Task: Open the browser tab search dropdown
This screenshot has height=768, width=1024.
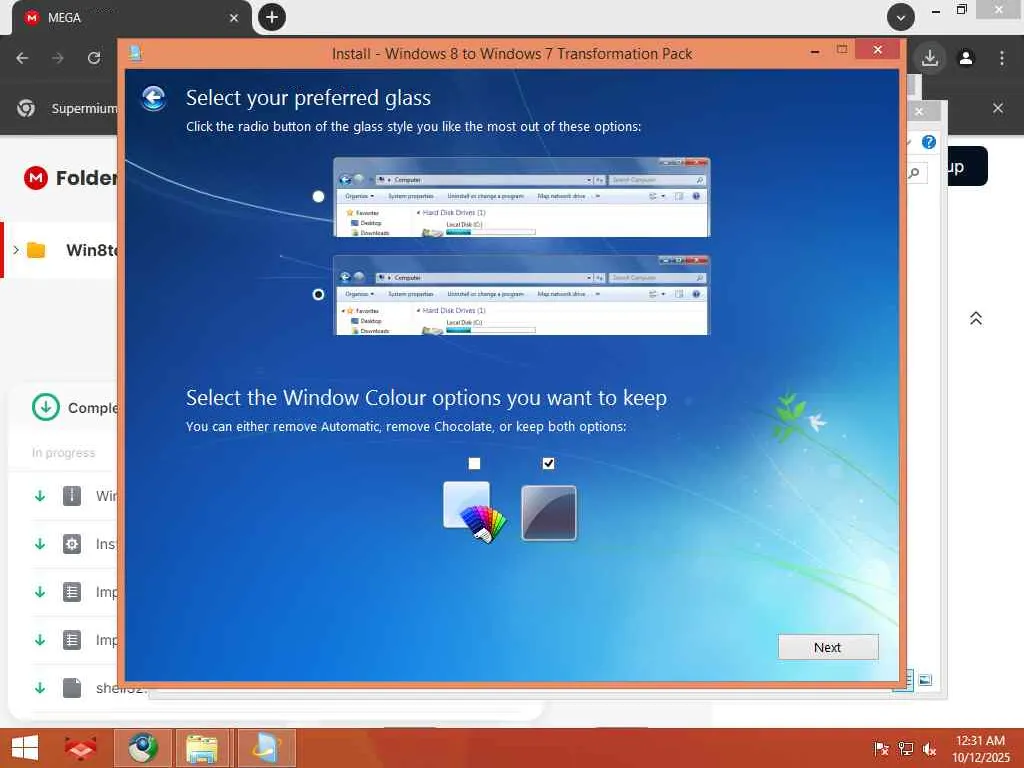Action: pos(901,18)
